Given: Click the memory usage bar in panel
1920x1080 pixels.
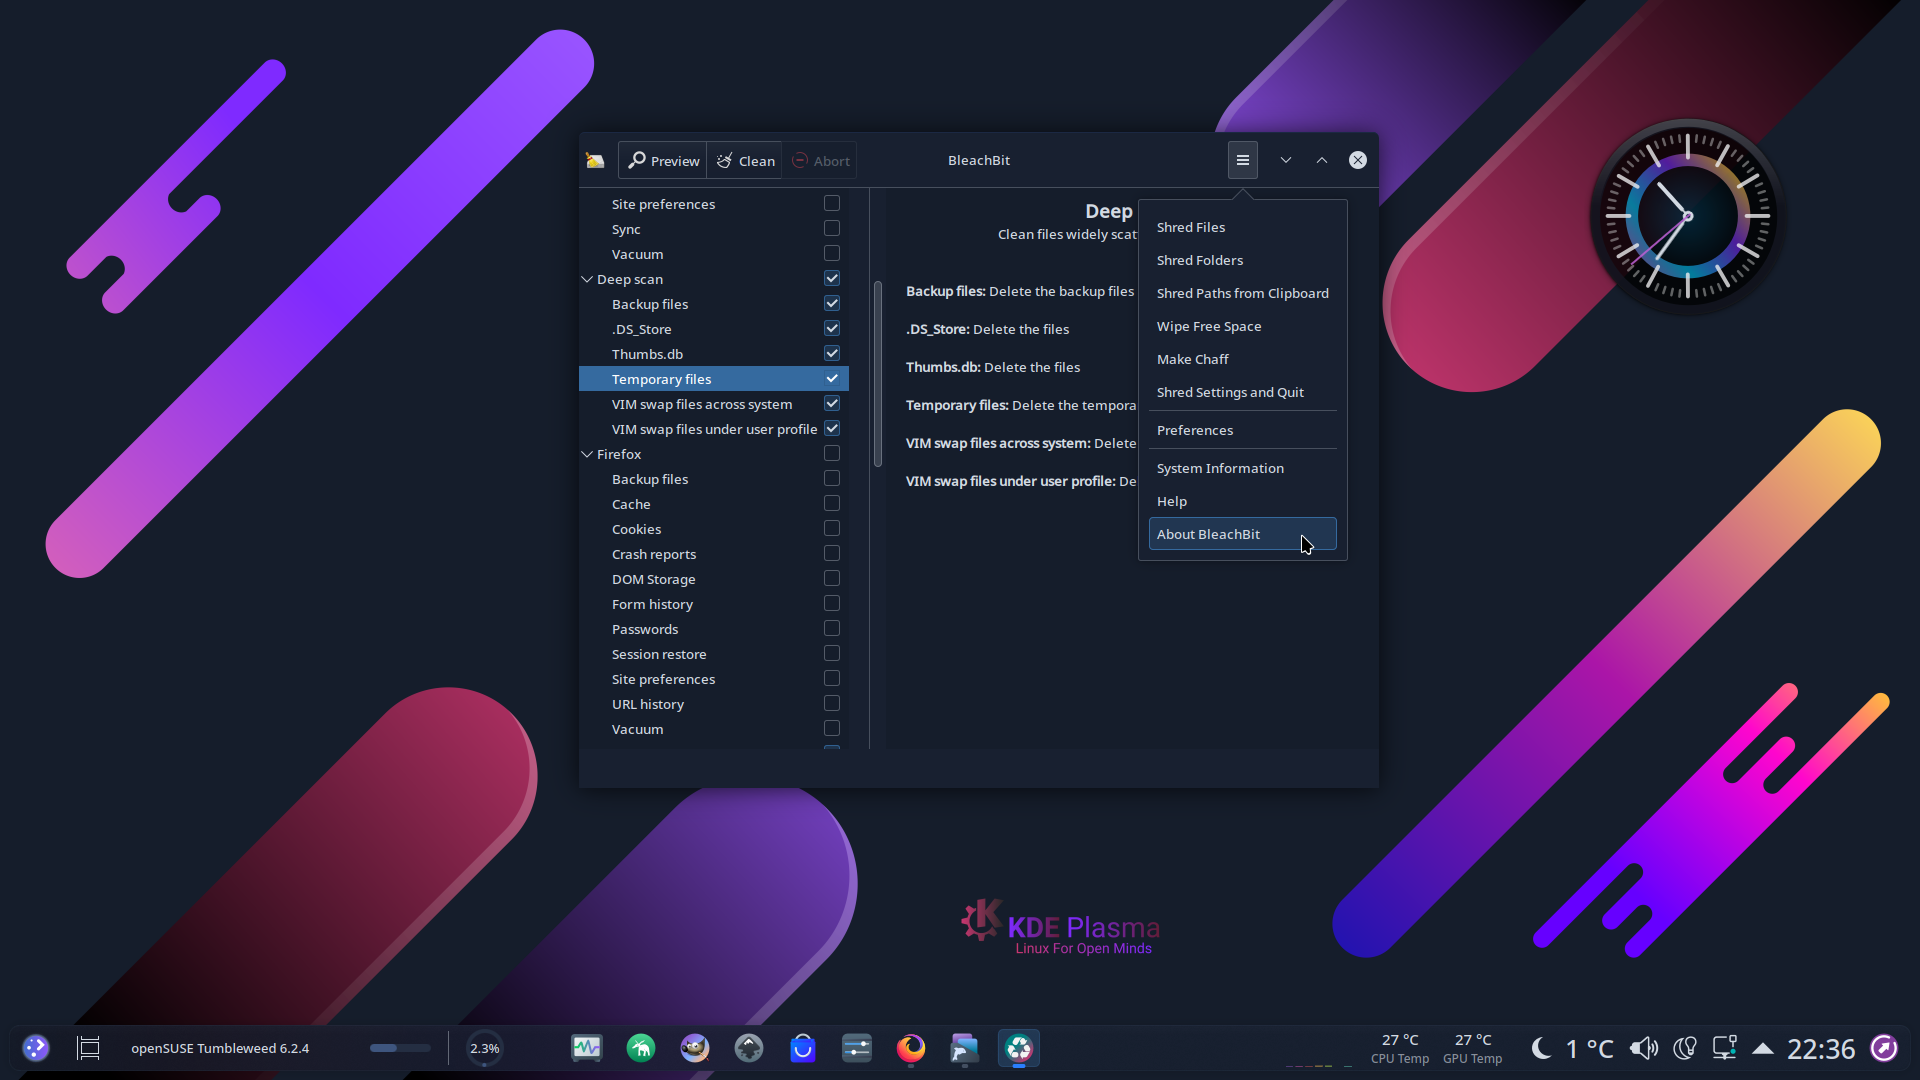Looking at the screenshot, I should 400,1048.
